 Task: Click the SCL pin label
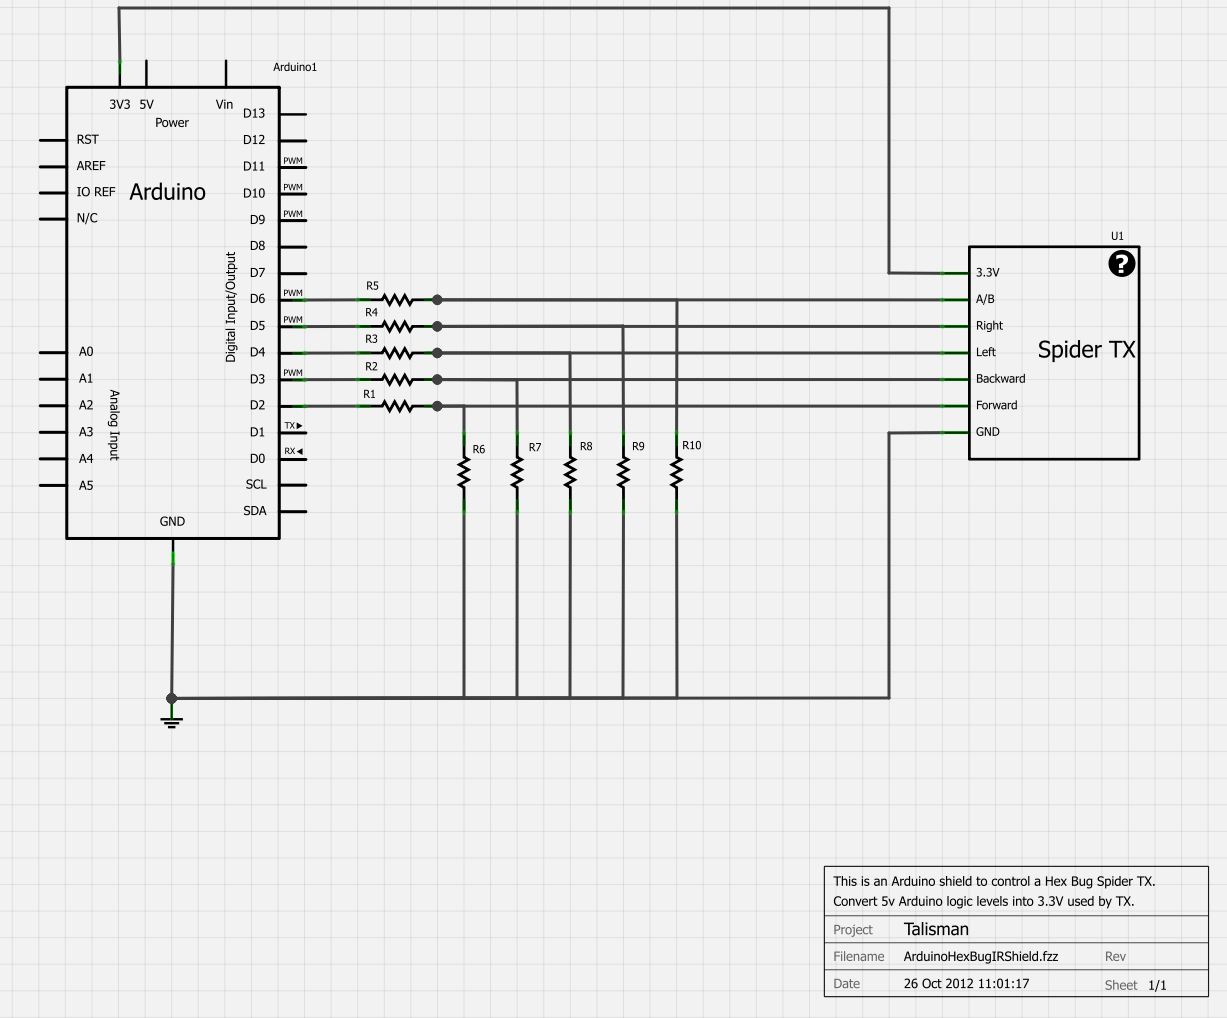[256, 485]
